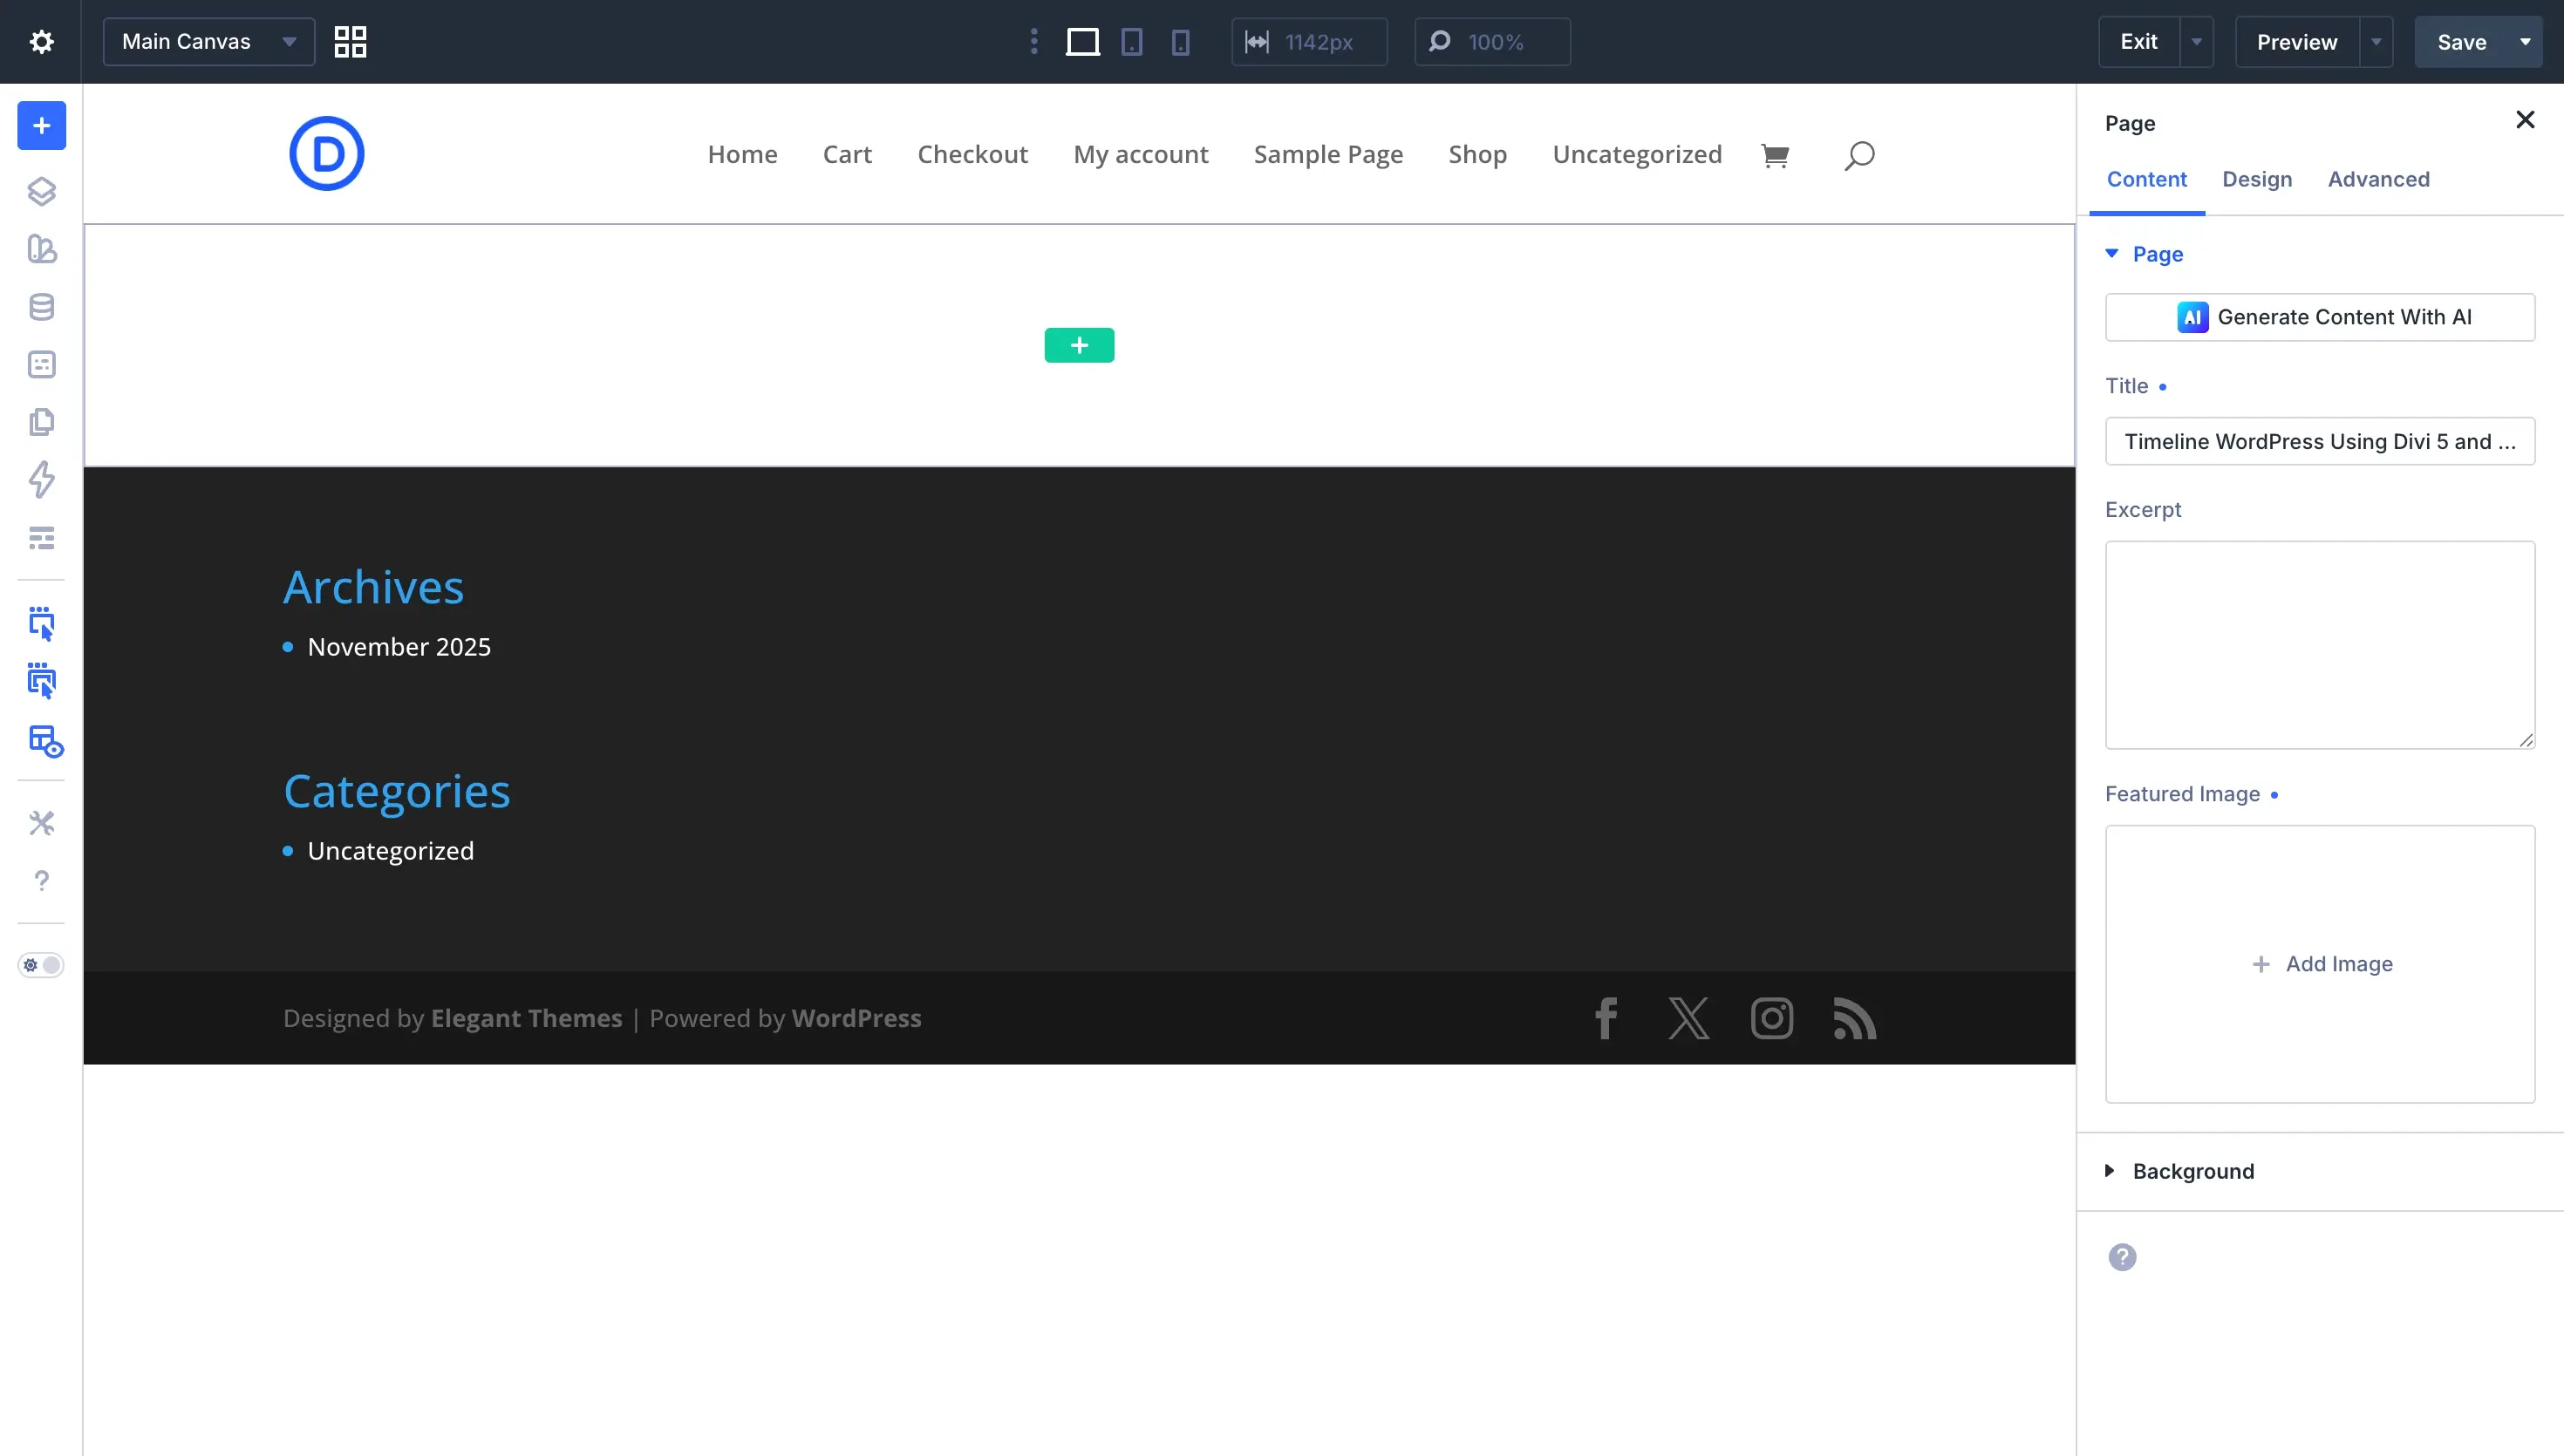The image size is (2564, 1456).
Task: Click the Divi logo in site header
Action: point(327,153)
